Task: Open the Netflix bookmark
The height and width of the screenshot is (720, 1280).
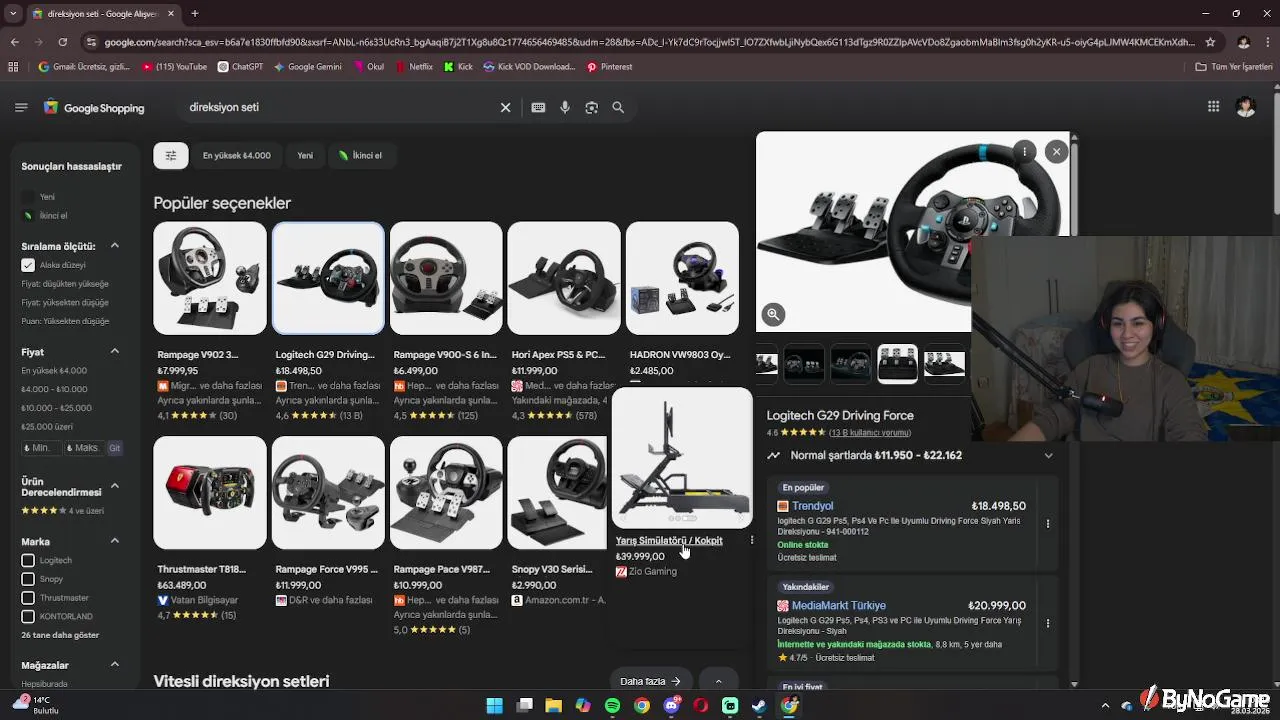Action: (414, 67)
